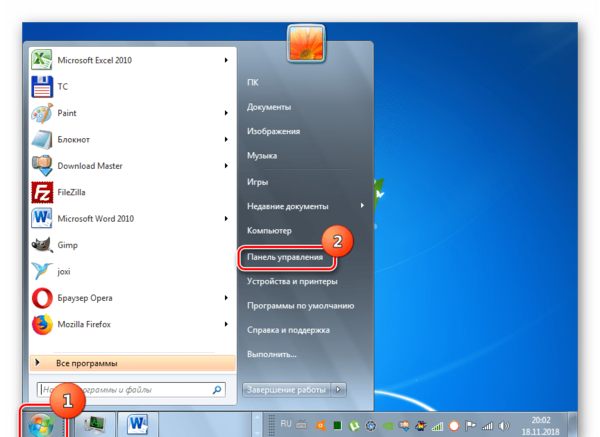Image resolution: width=600 pixels, height=437 pixels.
Task: Open Справка и поддержка
Action: (289, 330)
